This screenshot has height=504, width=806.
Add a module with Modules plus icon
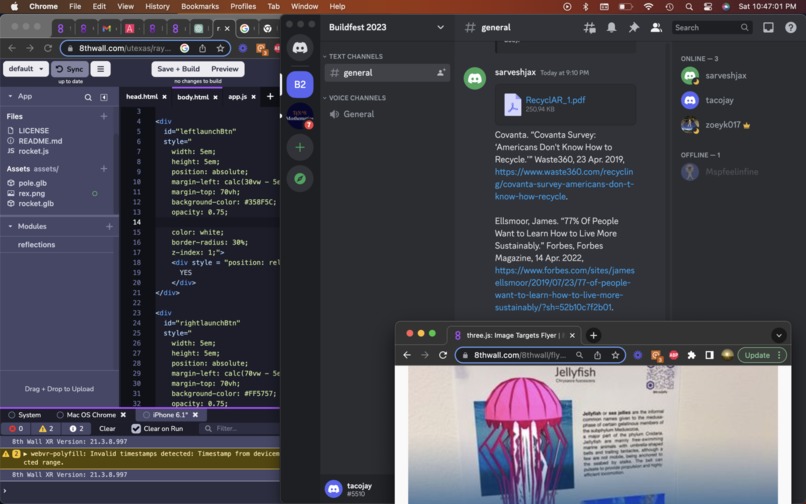pos(109,226)
